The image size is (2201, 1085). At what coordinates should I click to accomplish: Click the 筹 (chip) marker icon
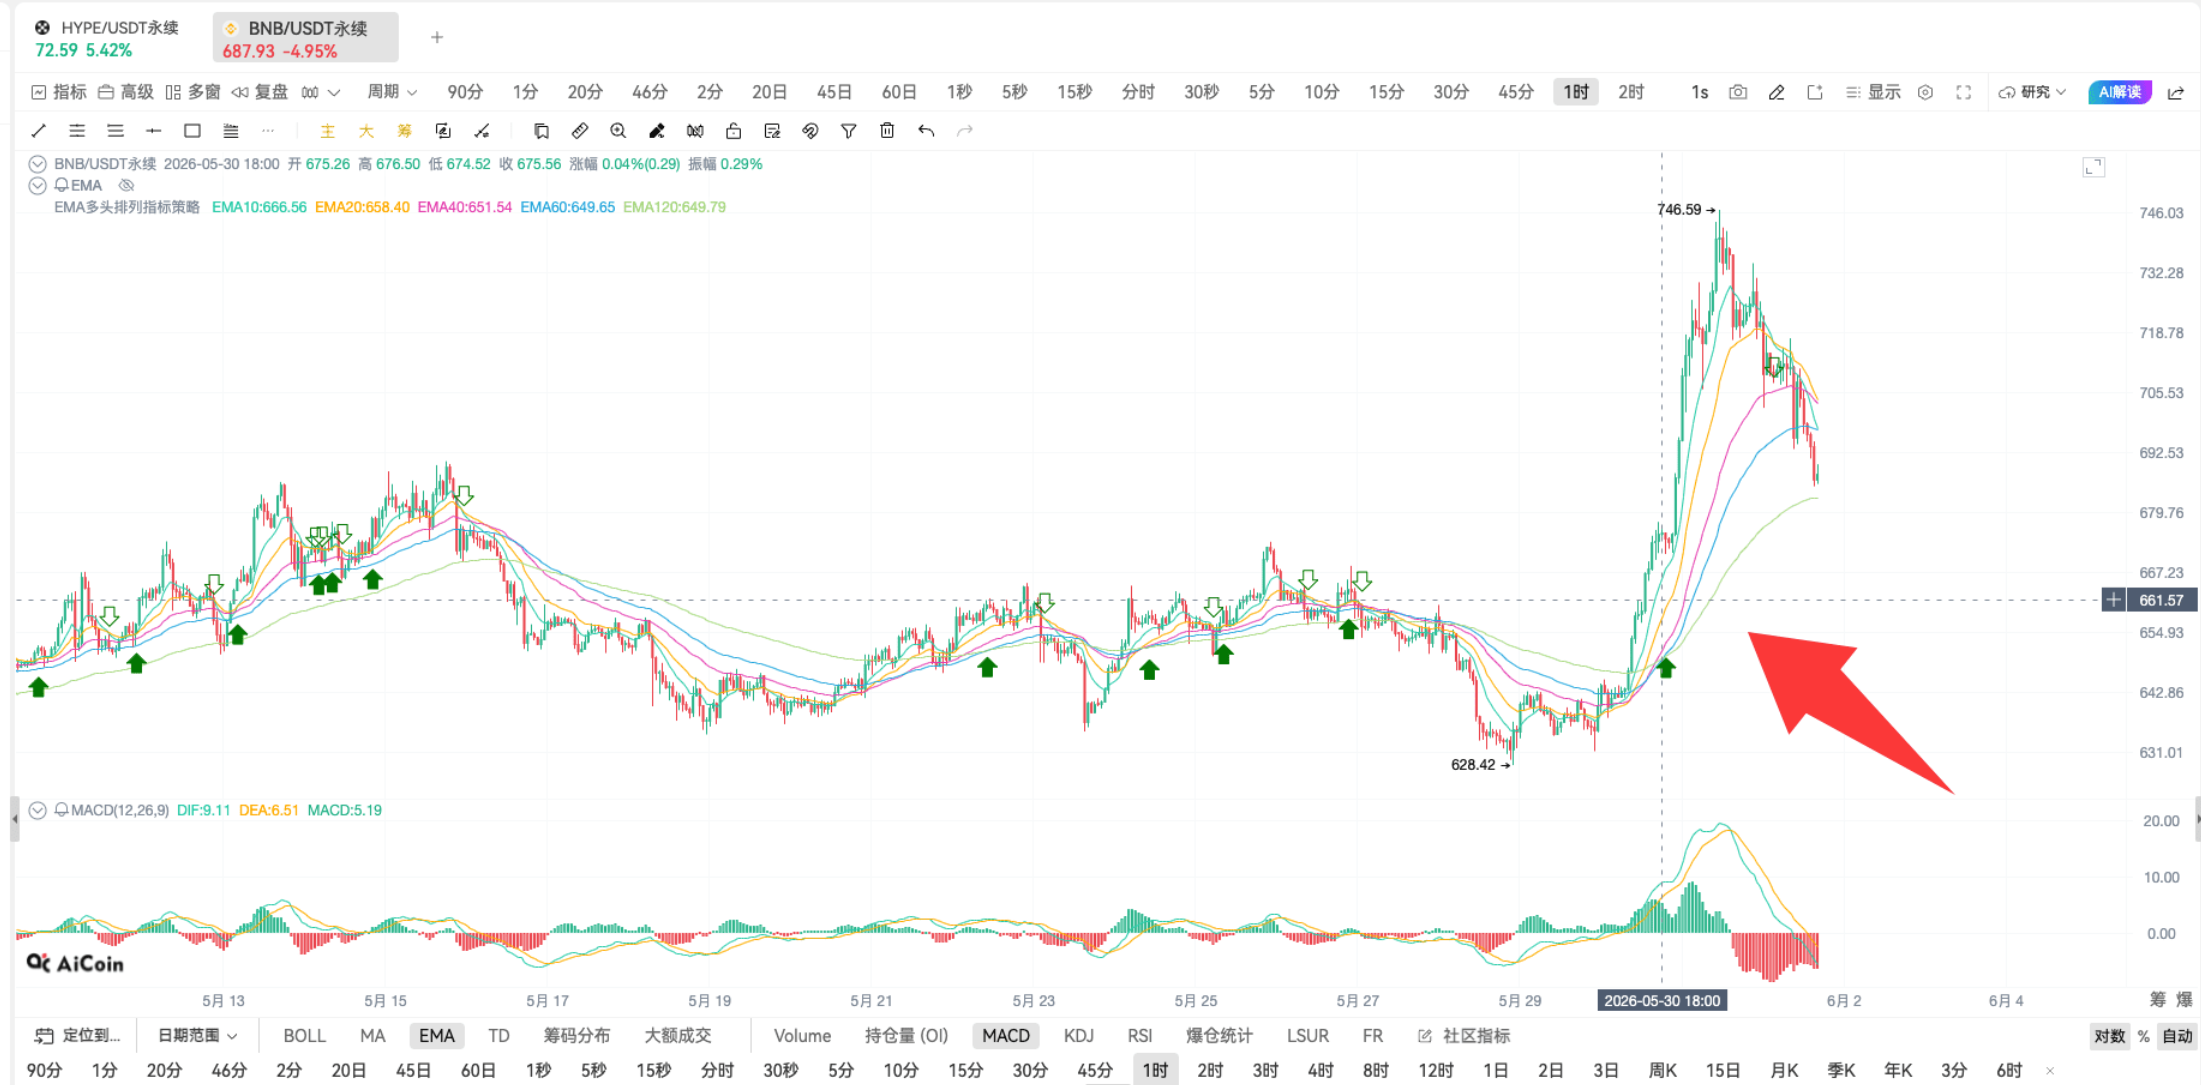click(x=404, y=131)
